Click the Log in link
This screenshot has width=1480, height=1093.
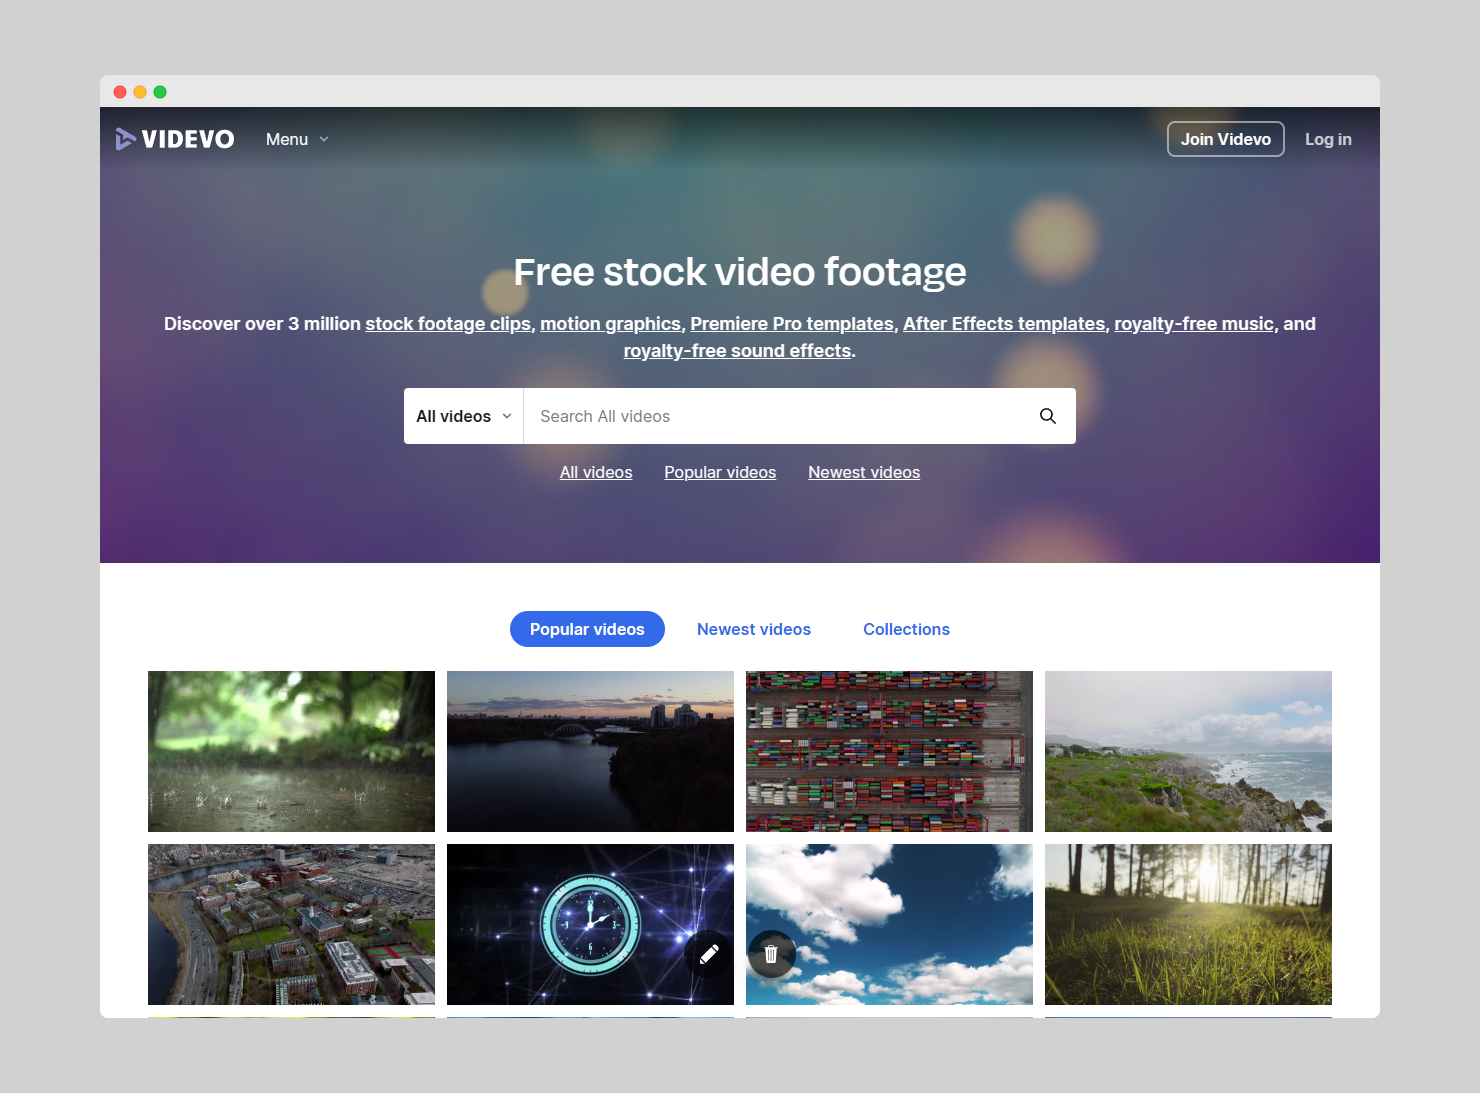(x=1327, y=139)
